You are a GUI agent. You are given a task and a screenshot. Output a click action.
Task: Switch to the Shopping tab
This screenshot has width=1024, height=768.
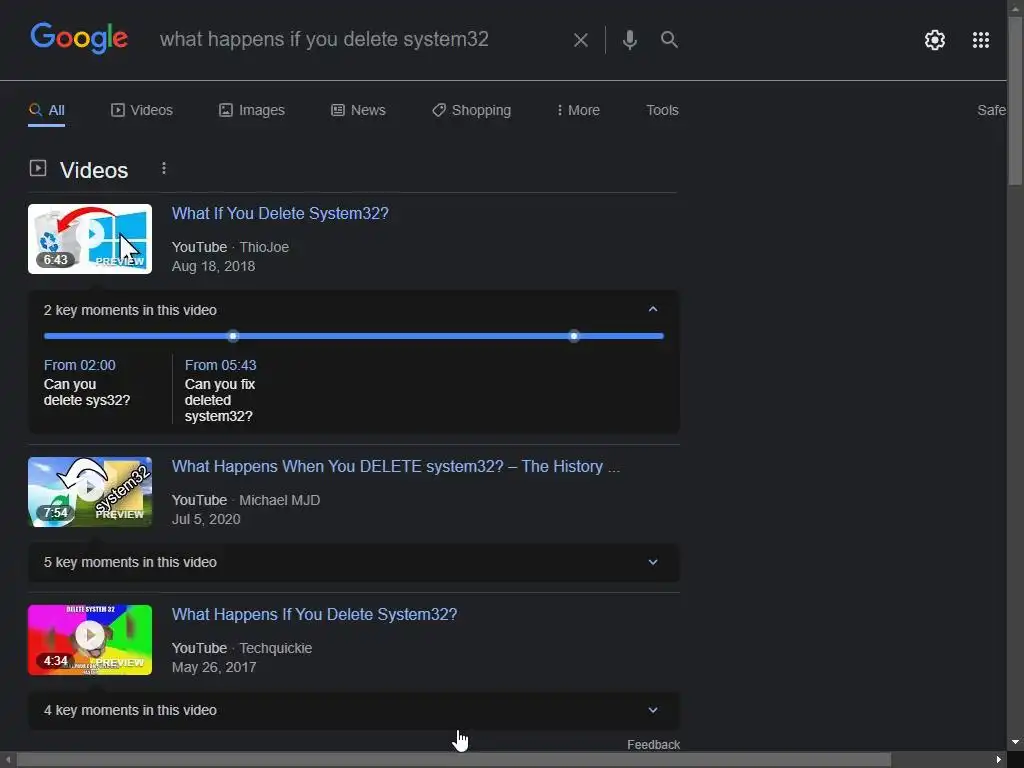471,110
